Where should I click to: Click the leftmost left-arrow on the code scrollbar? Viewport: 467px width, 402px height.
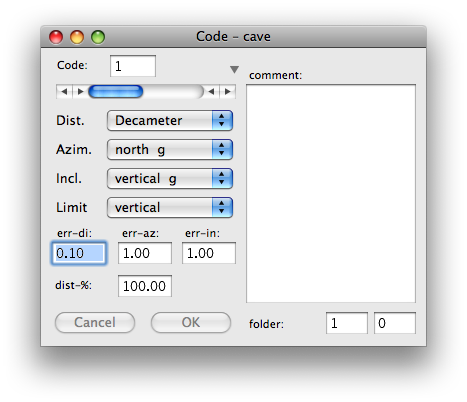pos(65,91)
